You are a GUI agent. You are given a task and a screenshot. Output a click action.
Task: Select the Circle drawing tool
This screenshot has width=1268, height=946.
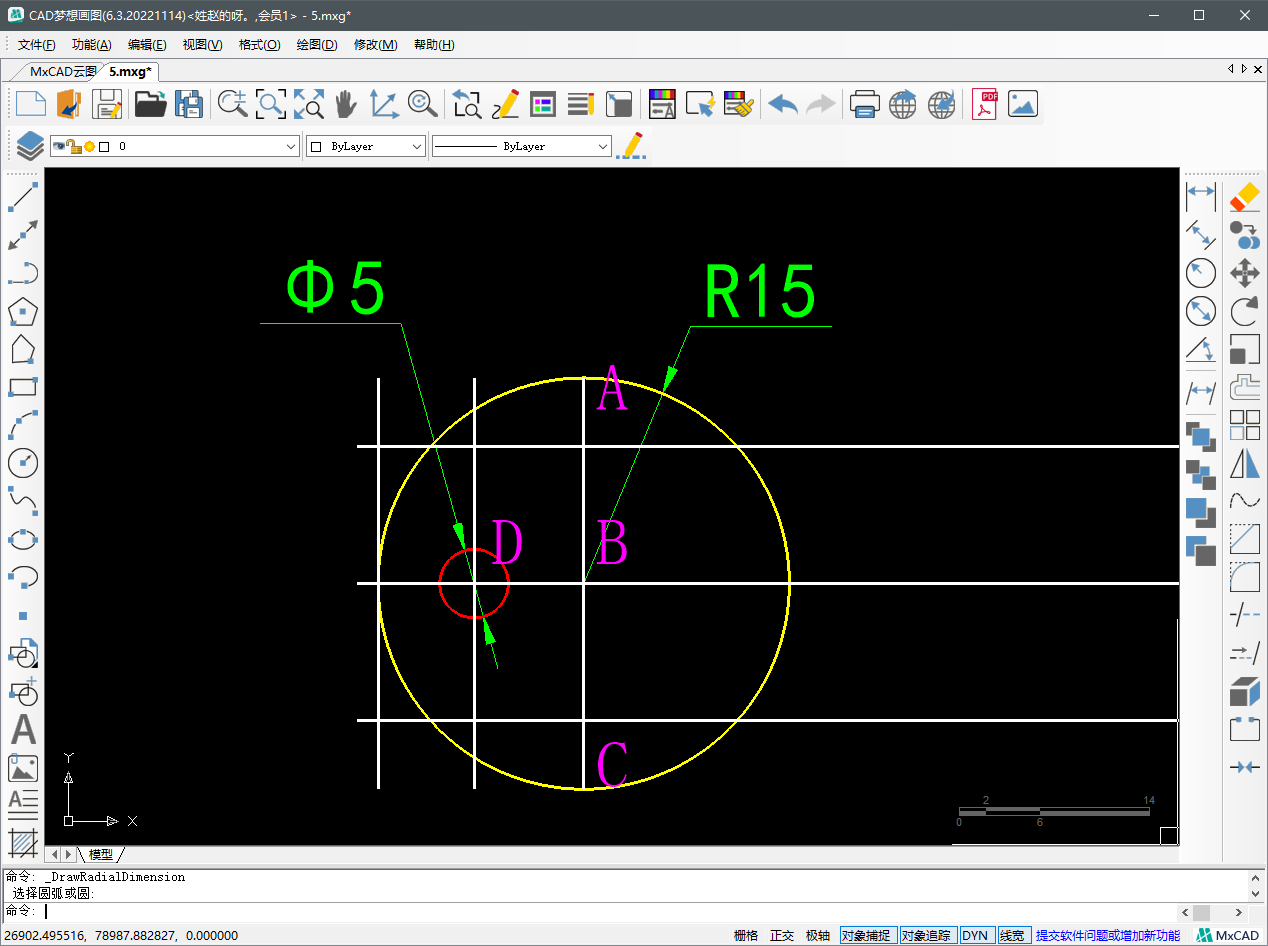tap(23, 462)
